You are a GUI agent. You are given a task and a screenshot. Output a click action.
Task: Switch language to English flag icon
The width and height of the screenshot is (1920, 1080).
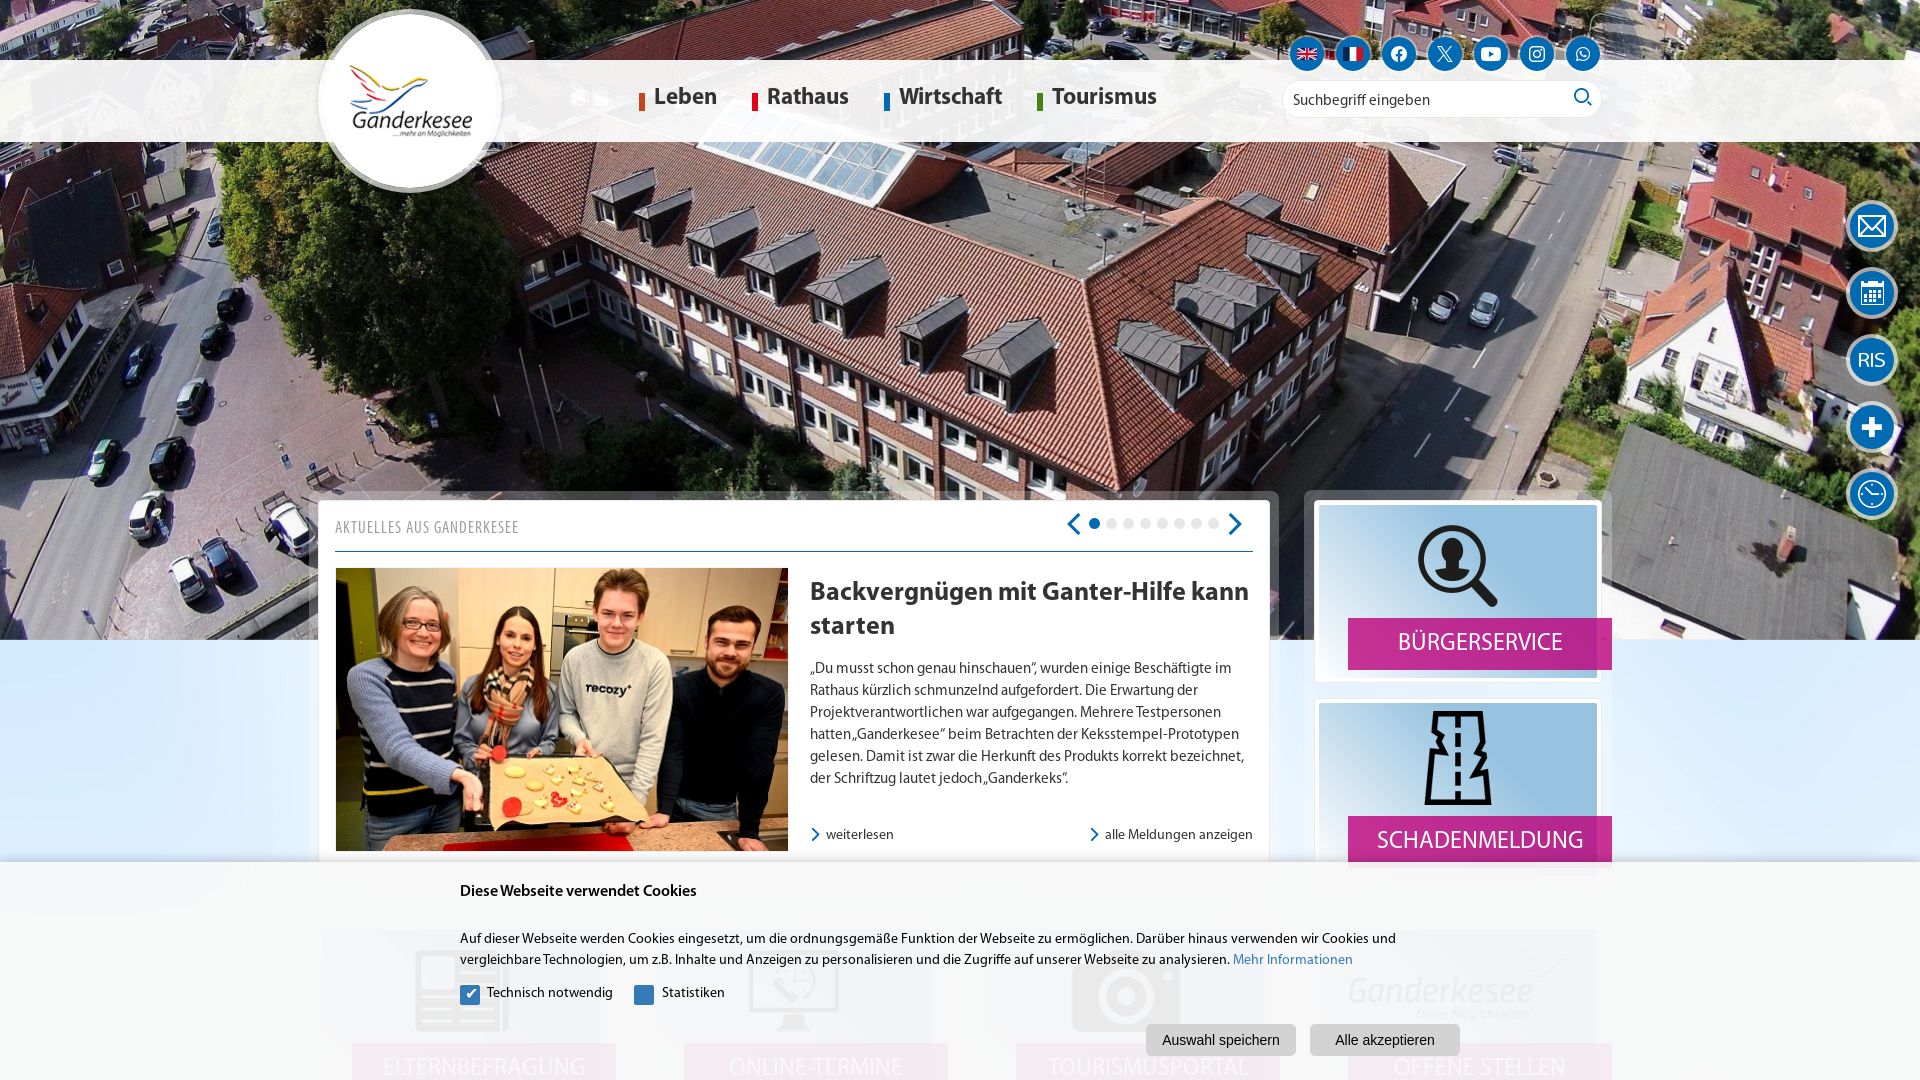[x=1306, y=54]
